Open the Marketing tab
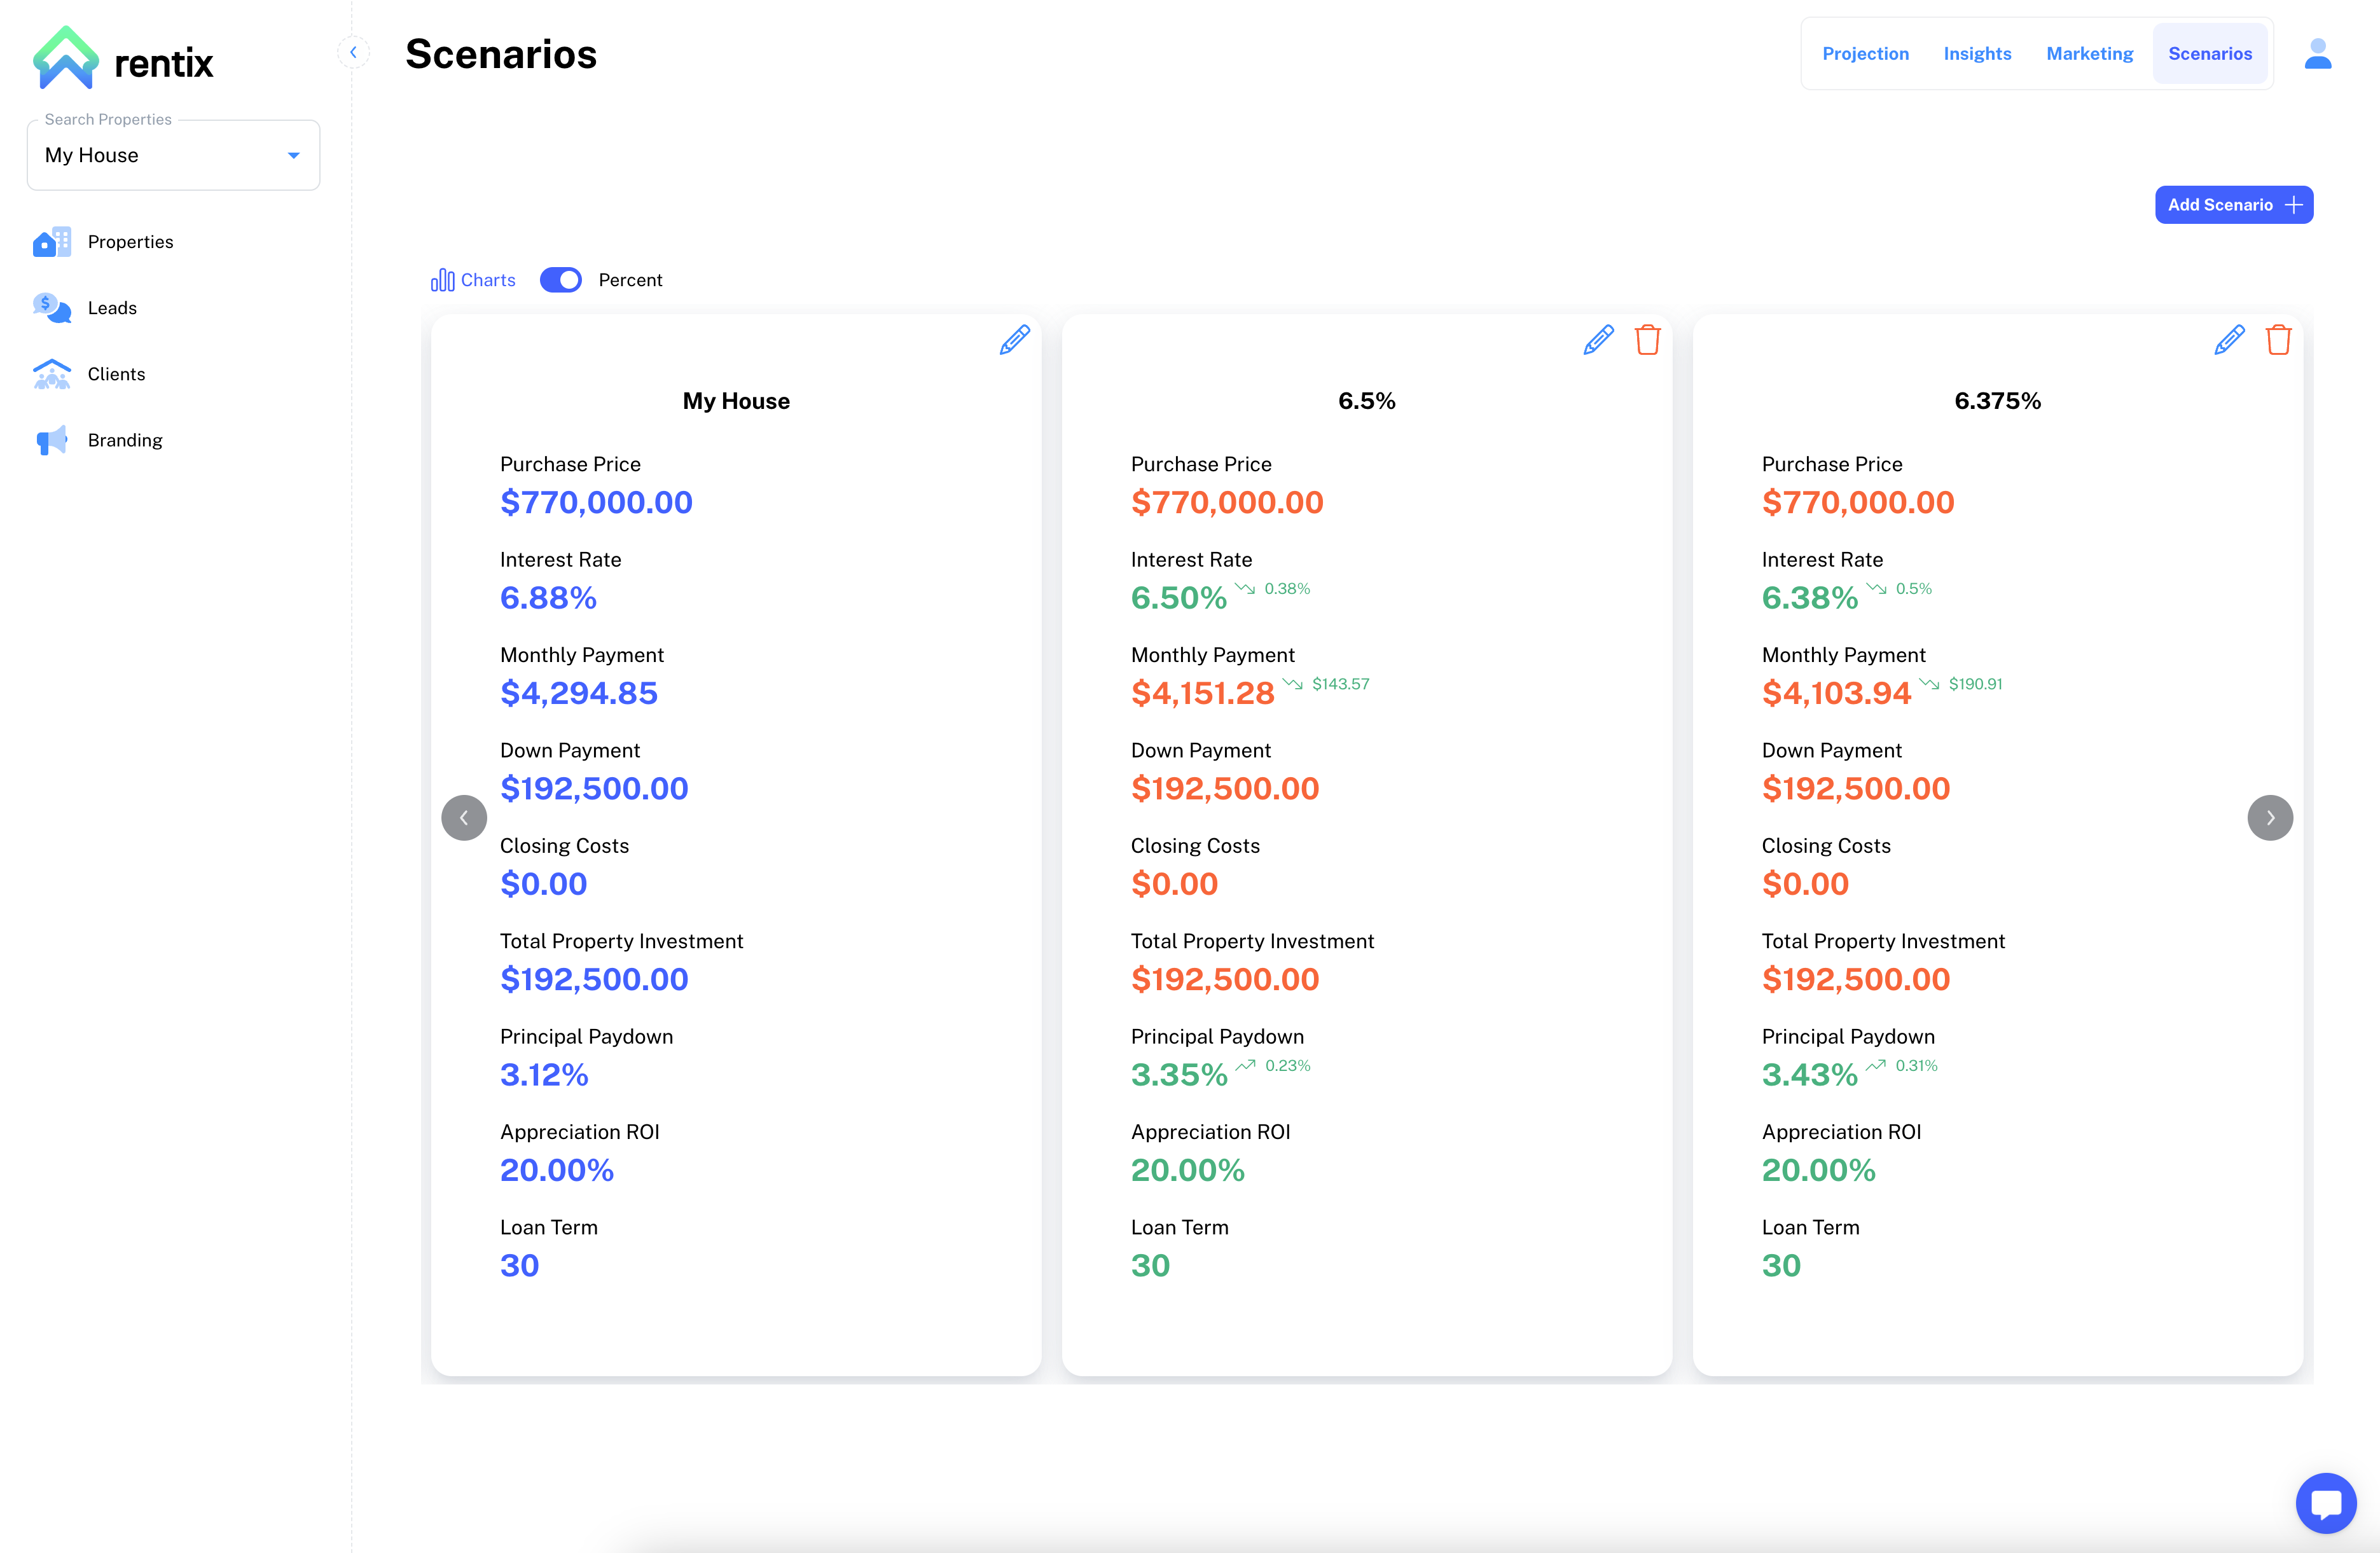This screenshot has width=2380, height=1553. click(x=2089, y=54)
